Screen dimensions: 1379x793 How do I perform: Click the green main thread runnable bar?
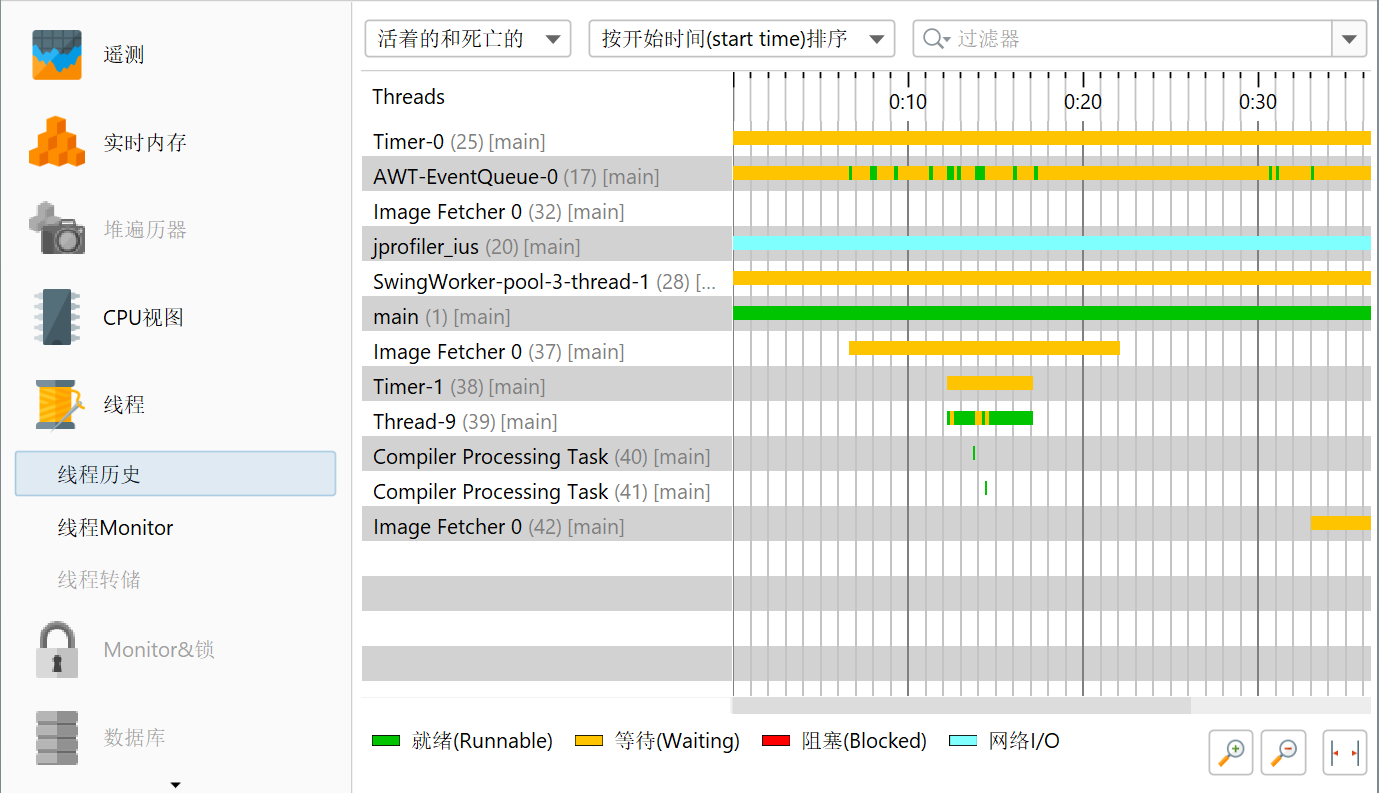1052,313
